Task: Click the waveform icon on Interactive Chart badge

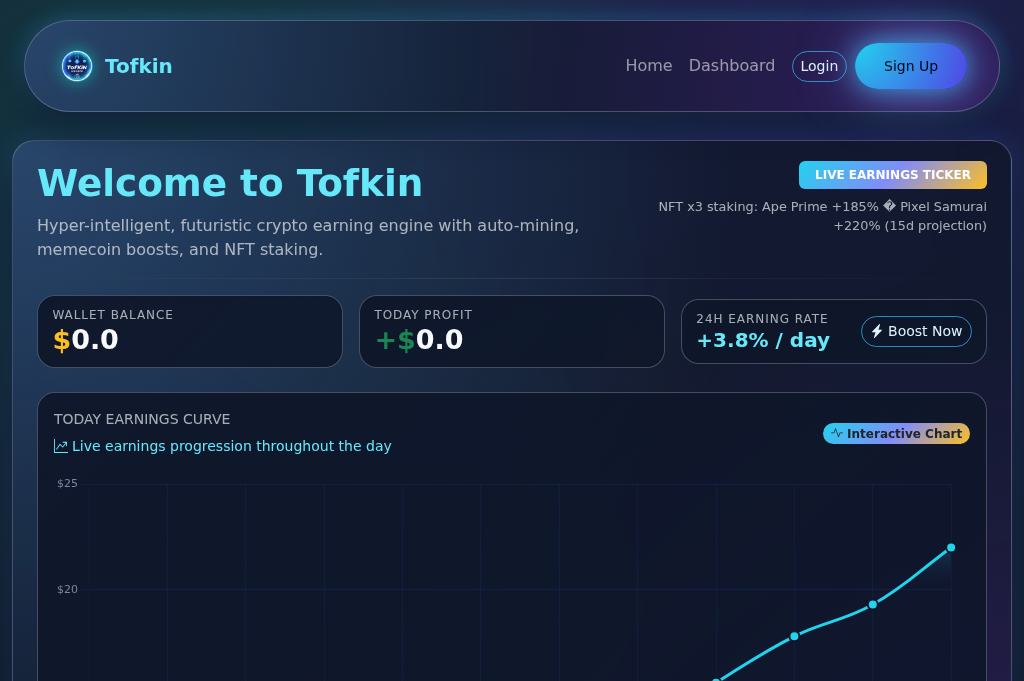Action: [x=838, y=433]
